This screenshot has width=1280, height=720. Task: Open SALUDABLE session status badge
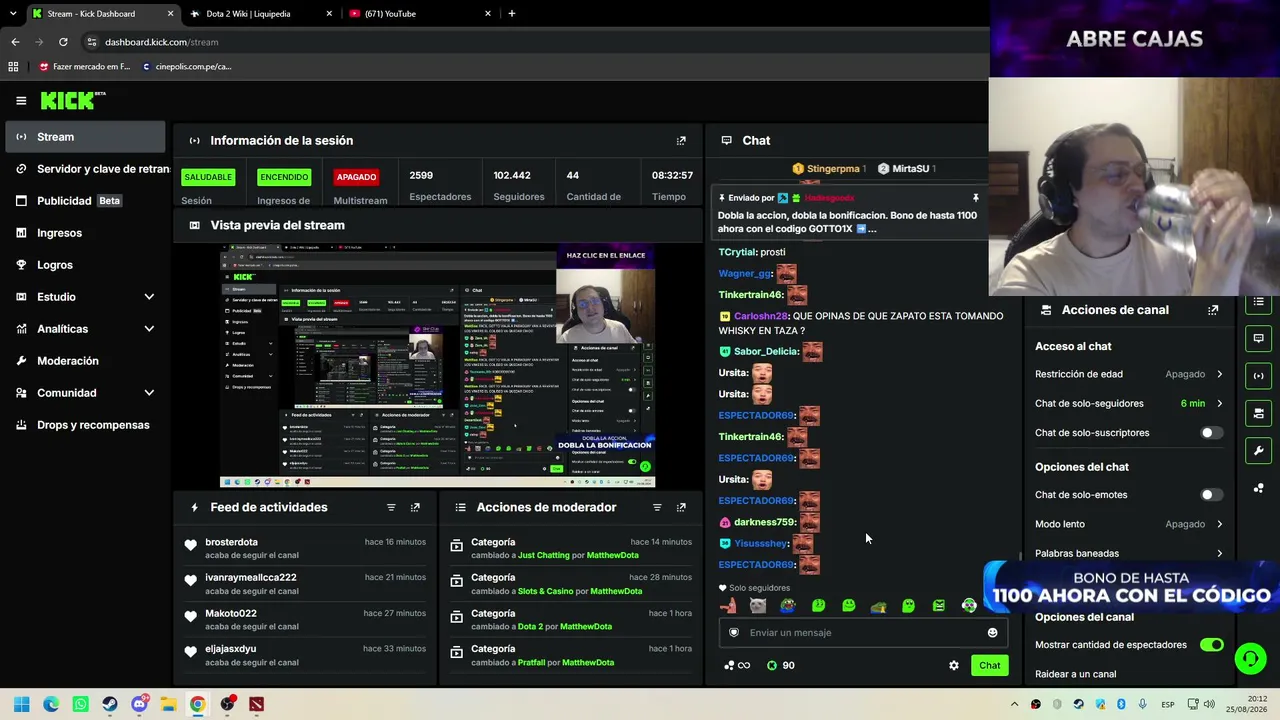pyautogui.click(x=208, y=177)
